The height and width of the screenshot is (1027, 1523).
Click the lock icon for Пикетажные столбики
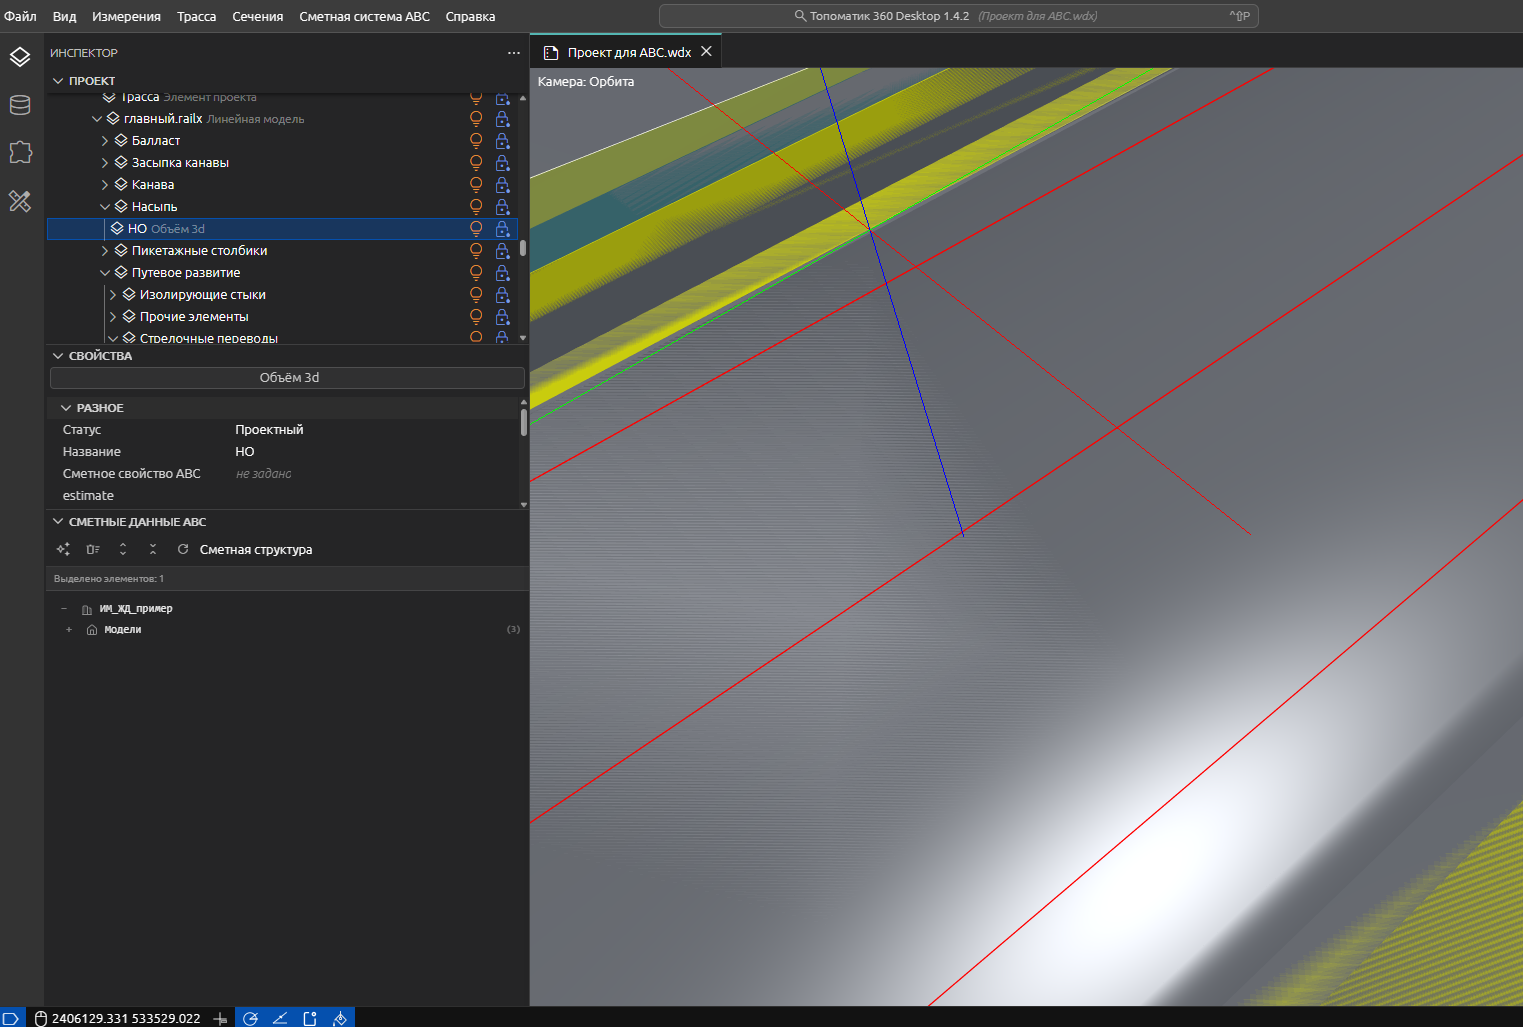click(x=502, y=251)
